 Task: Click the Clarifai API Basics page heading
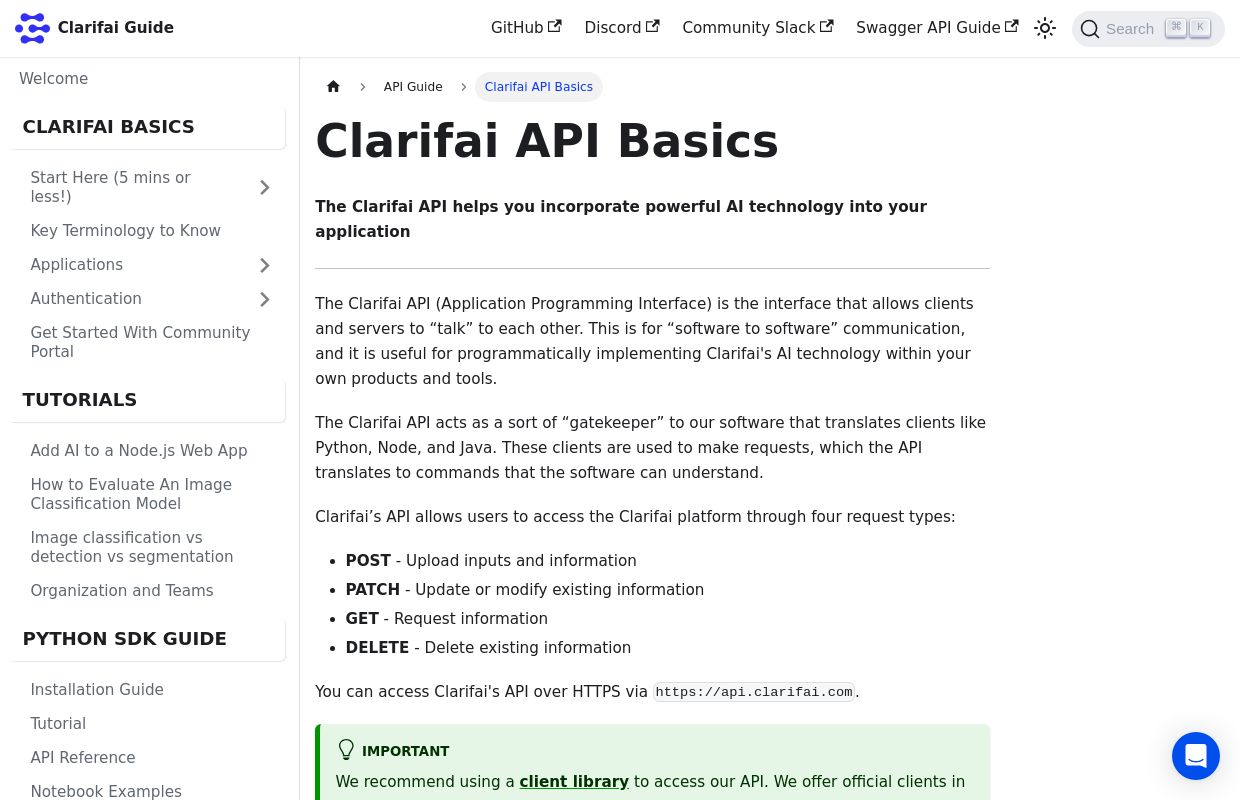coord(547,141)
